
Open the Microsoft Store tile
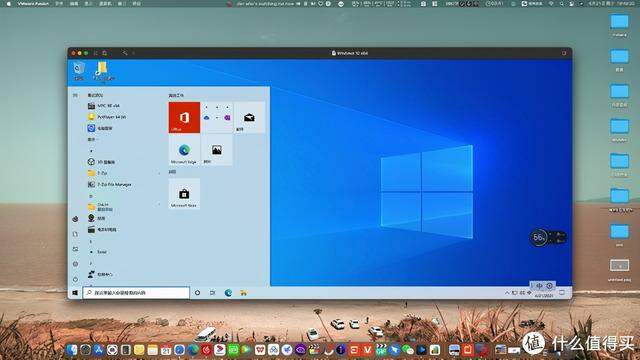click(184, 194)
